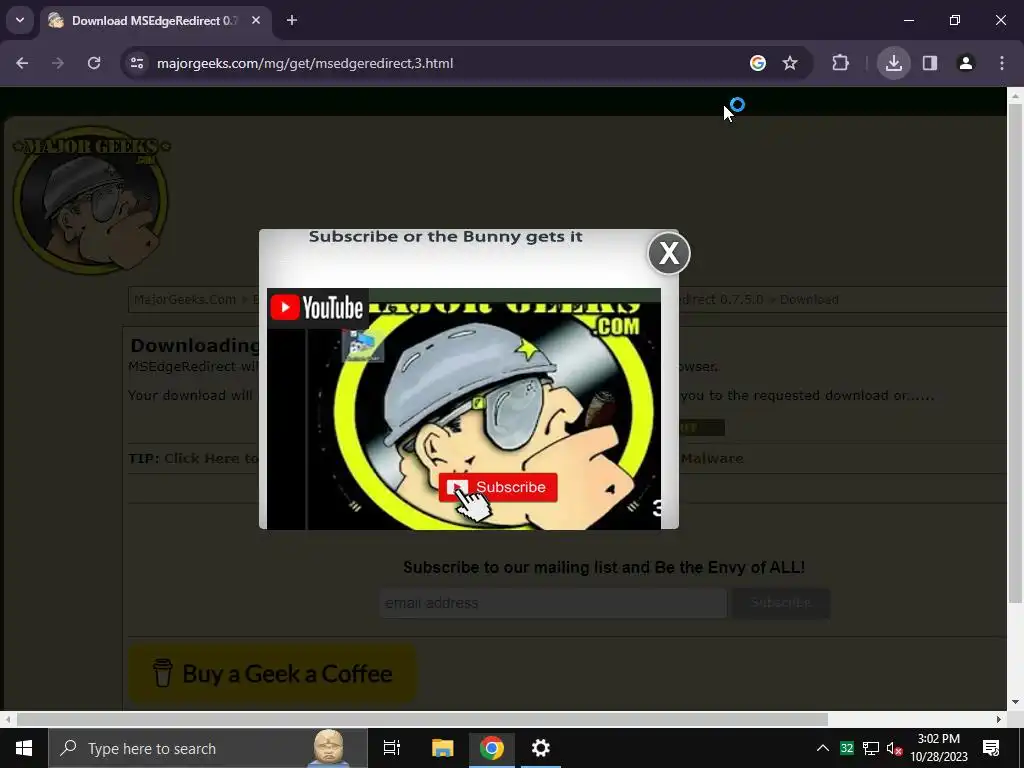Click the horizontal page scrollbar
Image resolution: width=1024 pixels, height=768 pixels.
coord(422,720)
